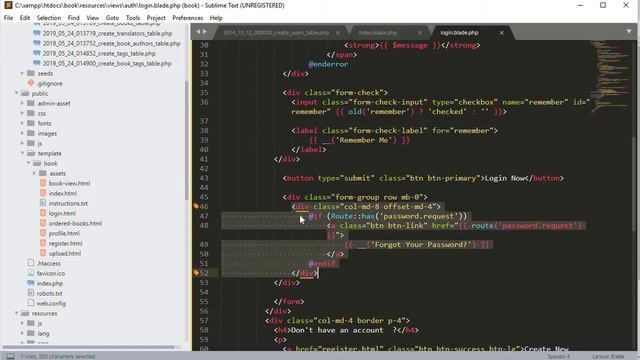This screenshot has width=640, height=360.
Task: Switch to the create_users_table.php tab
Action: (x=276, y=33)
